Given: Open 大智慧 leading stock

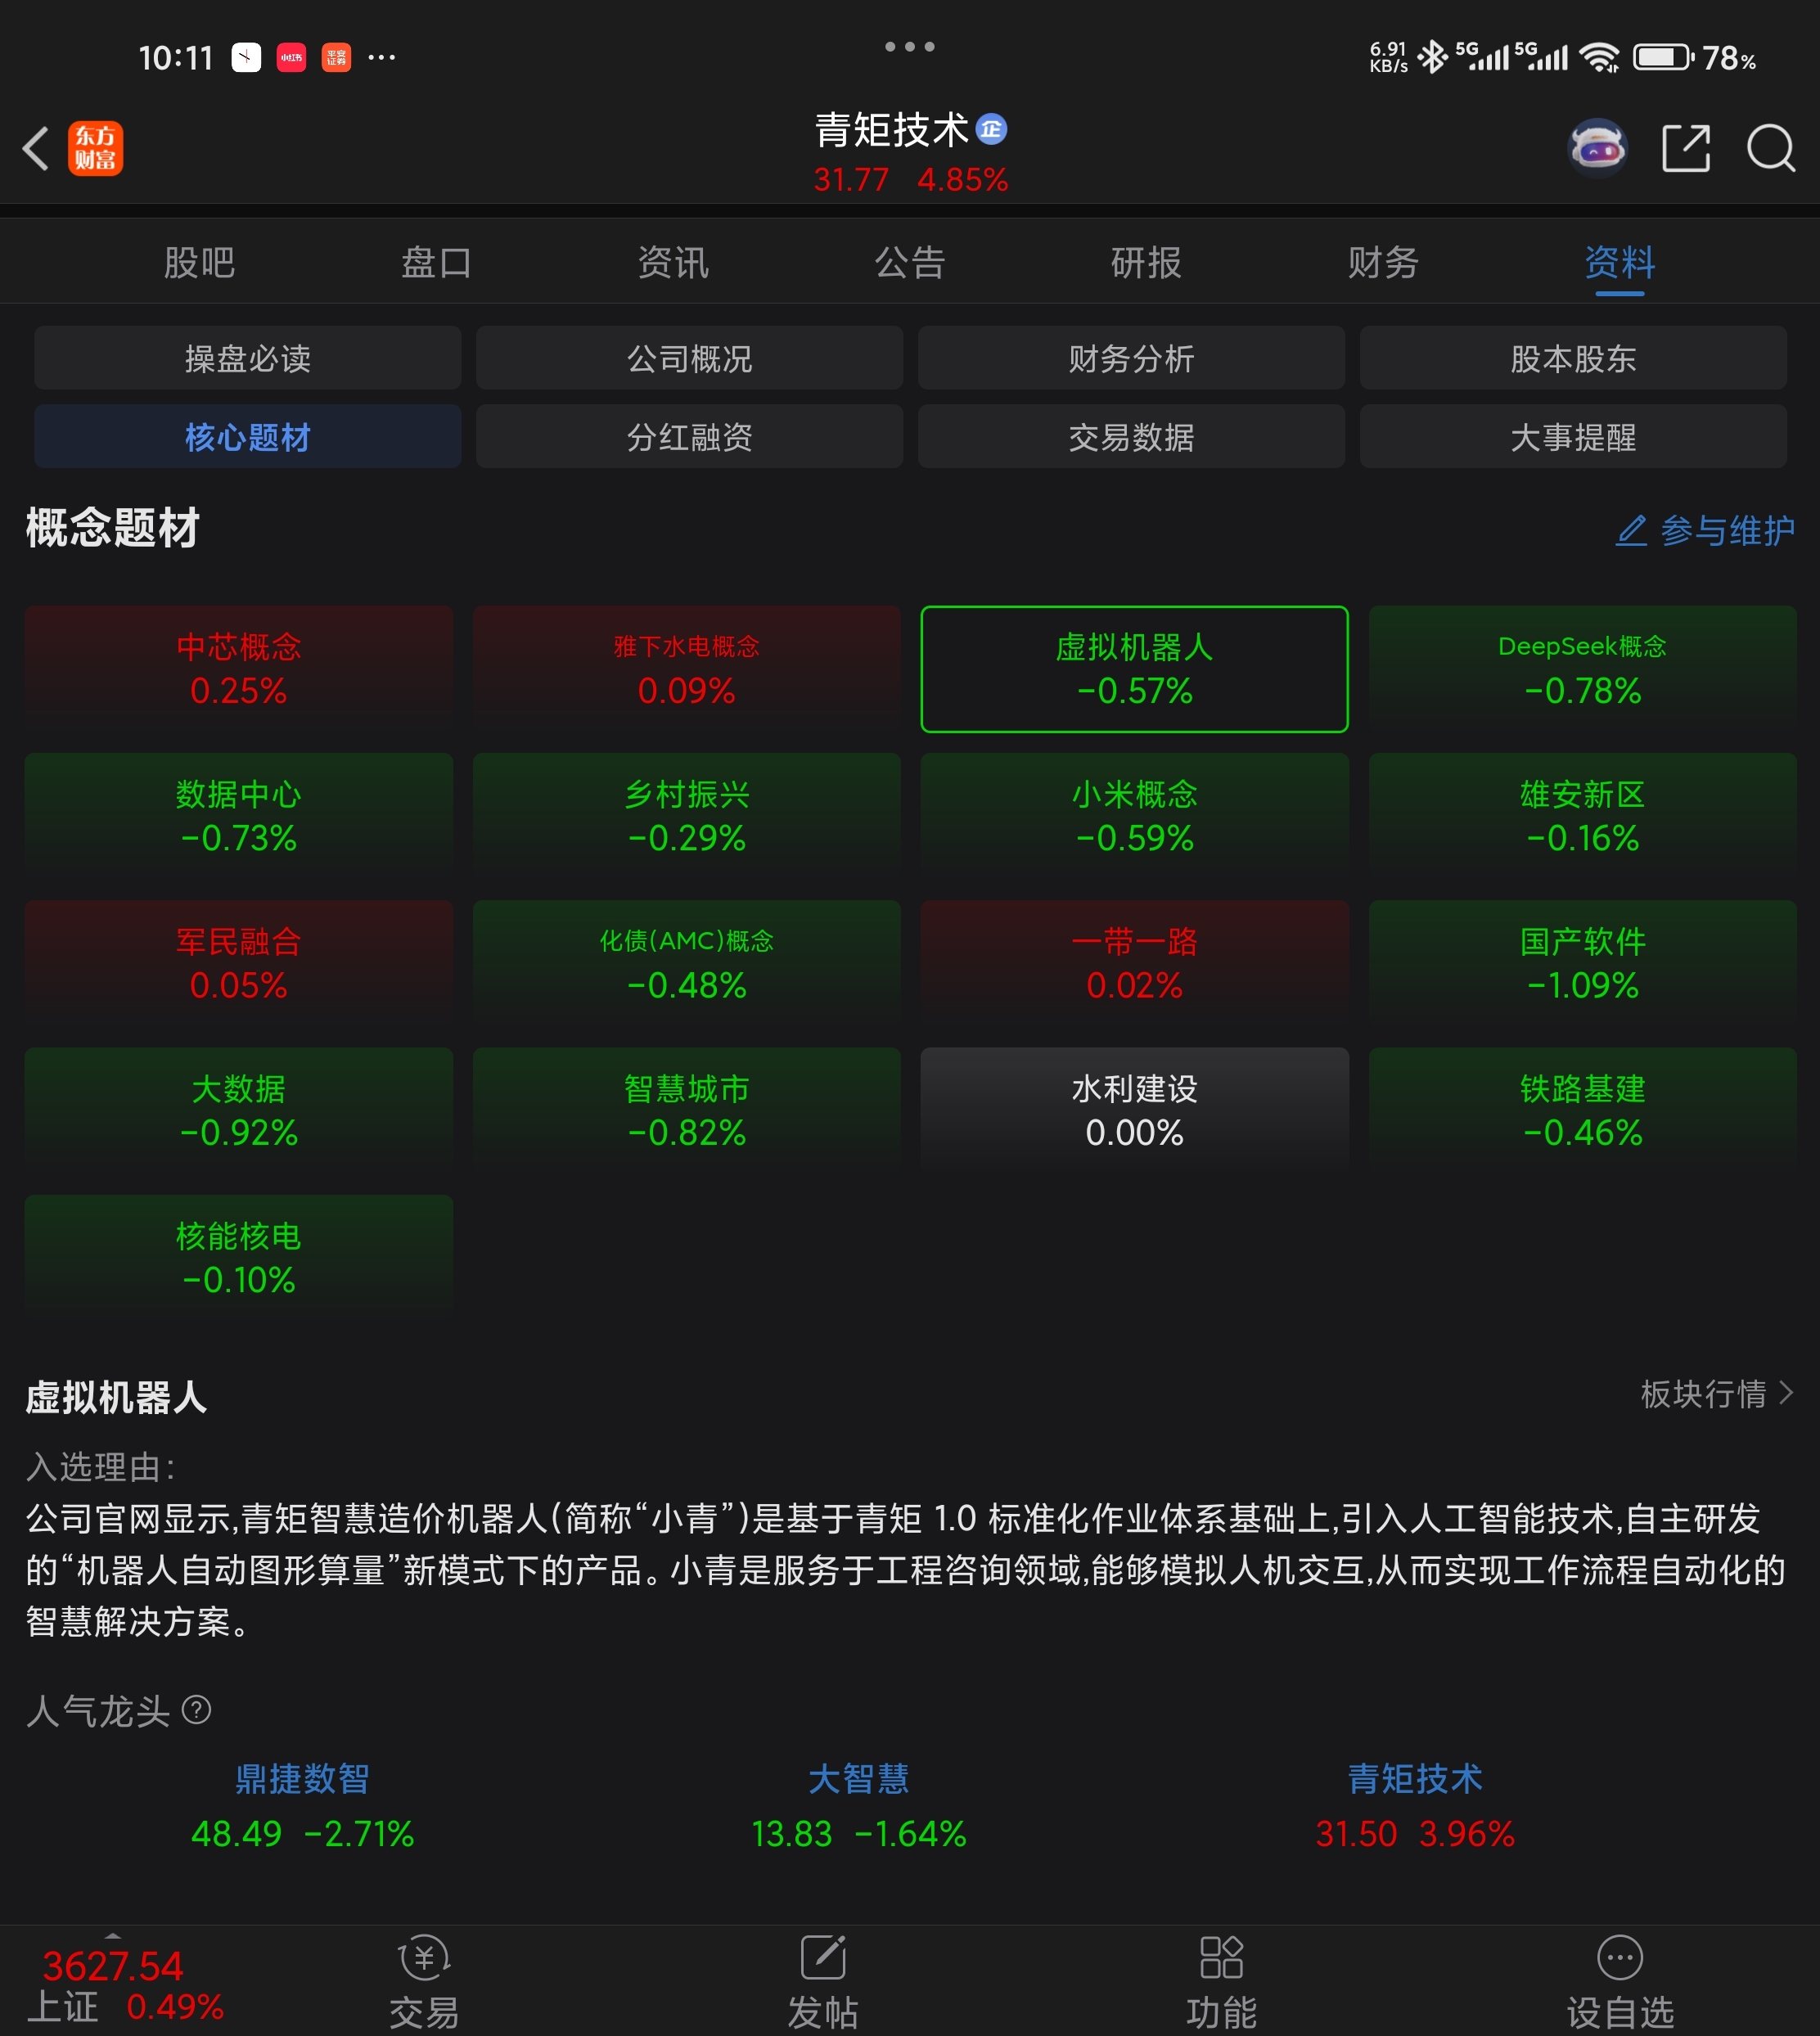Looking at the screenshot, I should point(858,1806).
